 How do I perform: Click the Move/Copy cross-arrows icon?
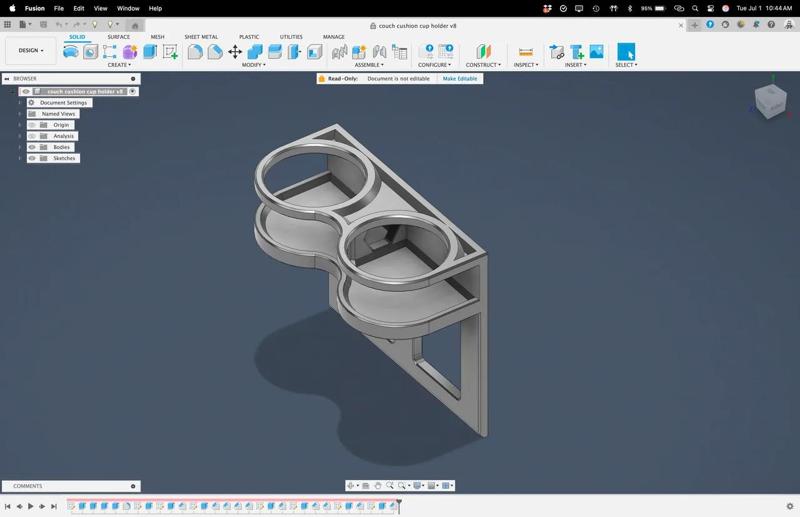(x=235, y=51)
